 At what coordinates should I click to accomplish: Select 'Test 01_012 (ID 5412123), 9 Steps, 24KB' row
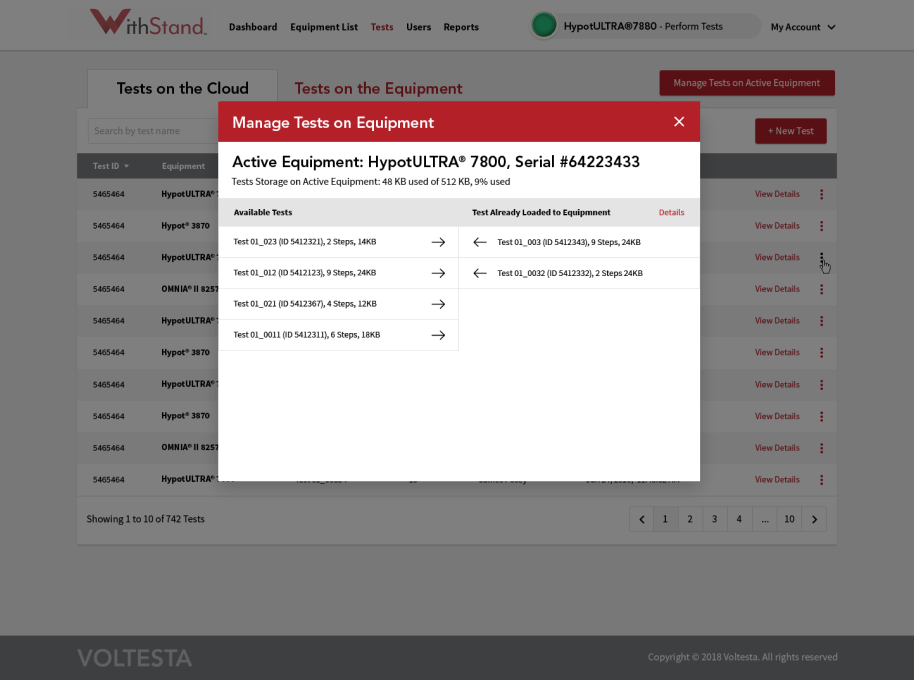338,273
